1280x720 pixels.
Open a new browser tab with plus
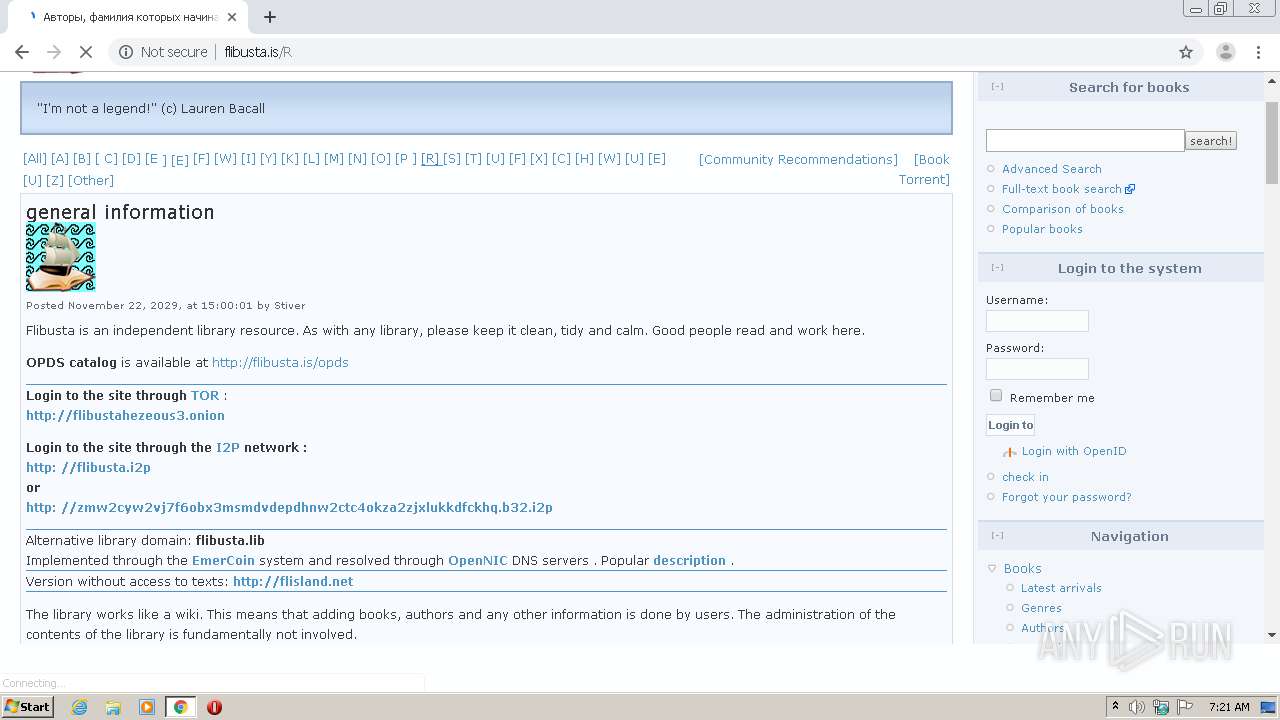coord(270,17)
